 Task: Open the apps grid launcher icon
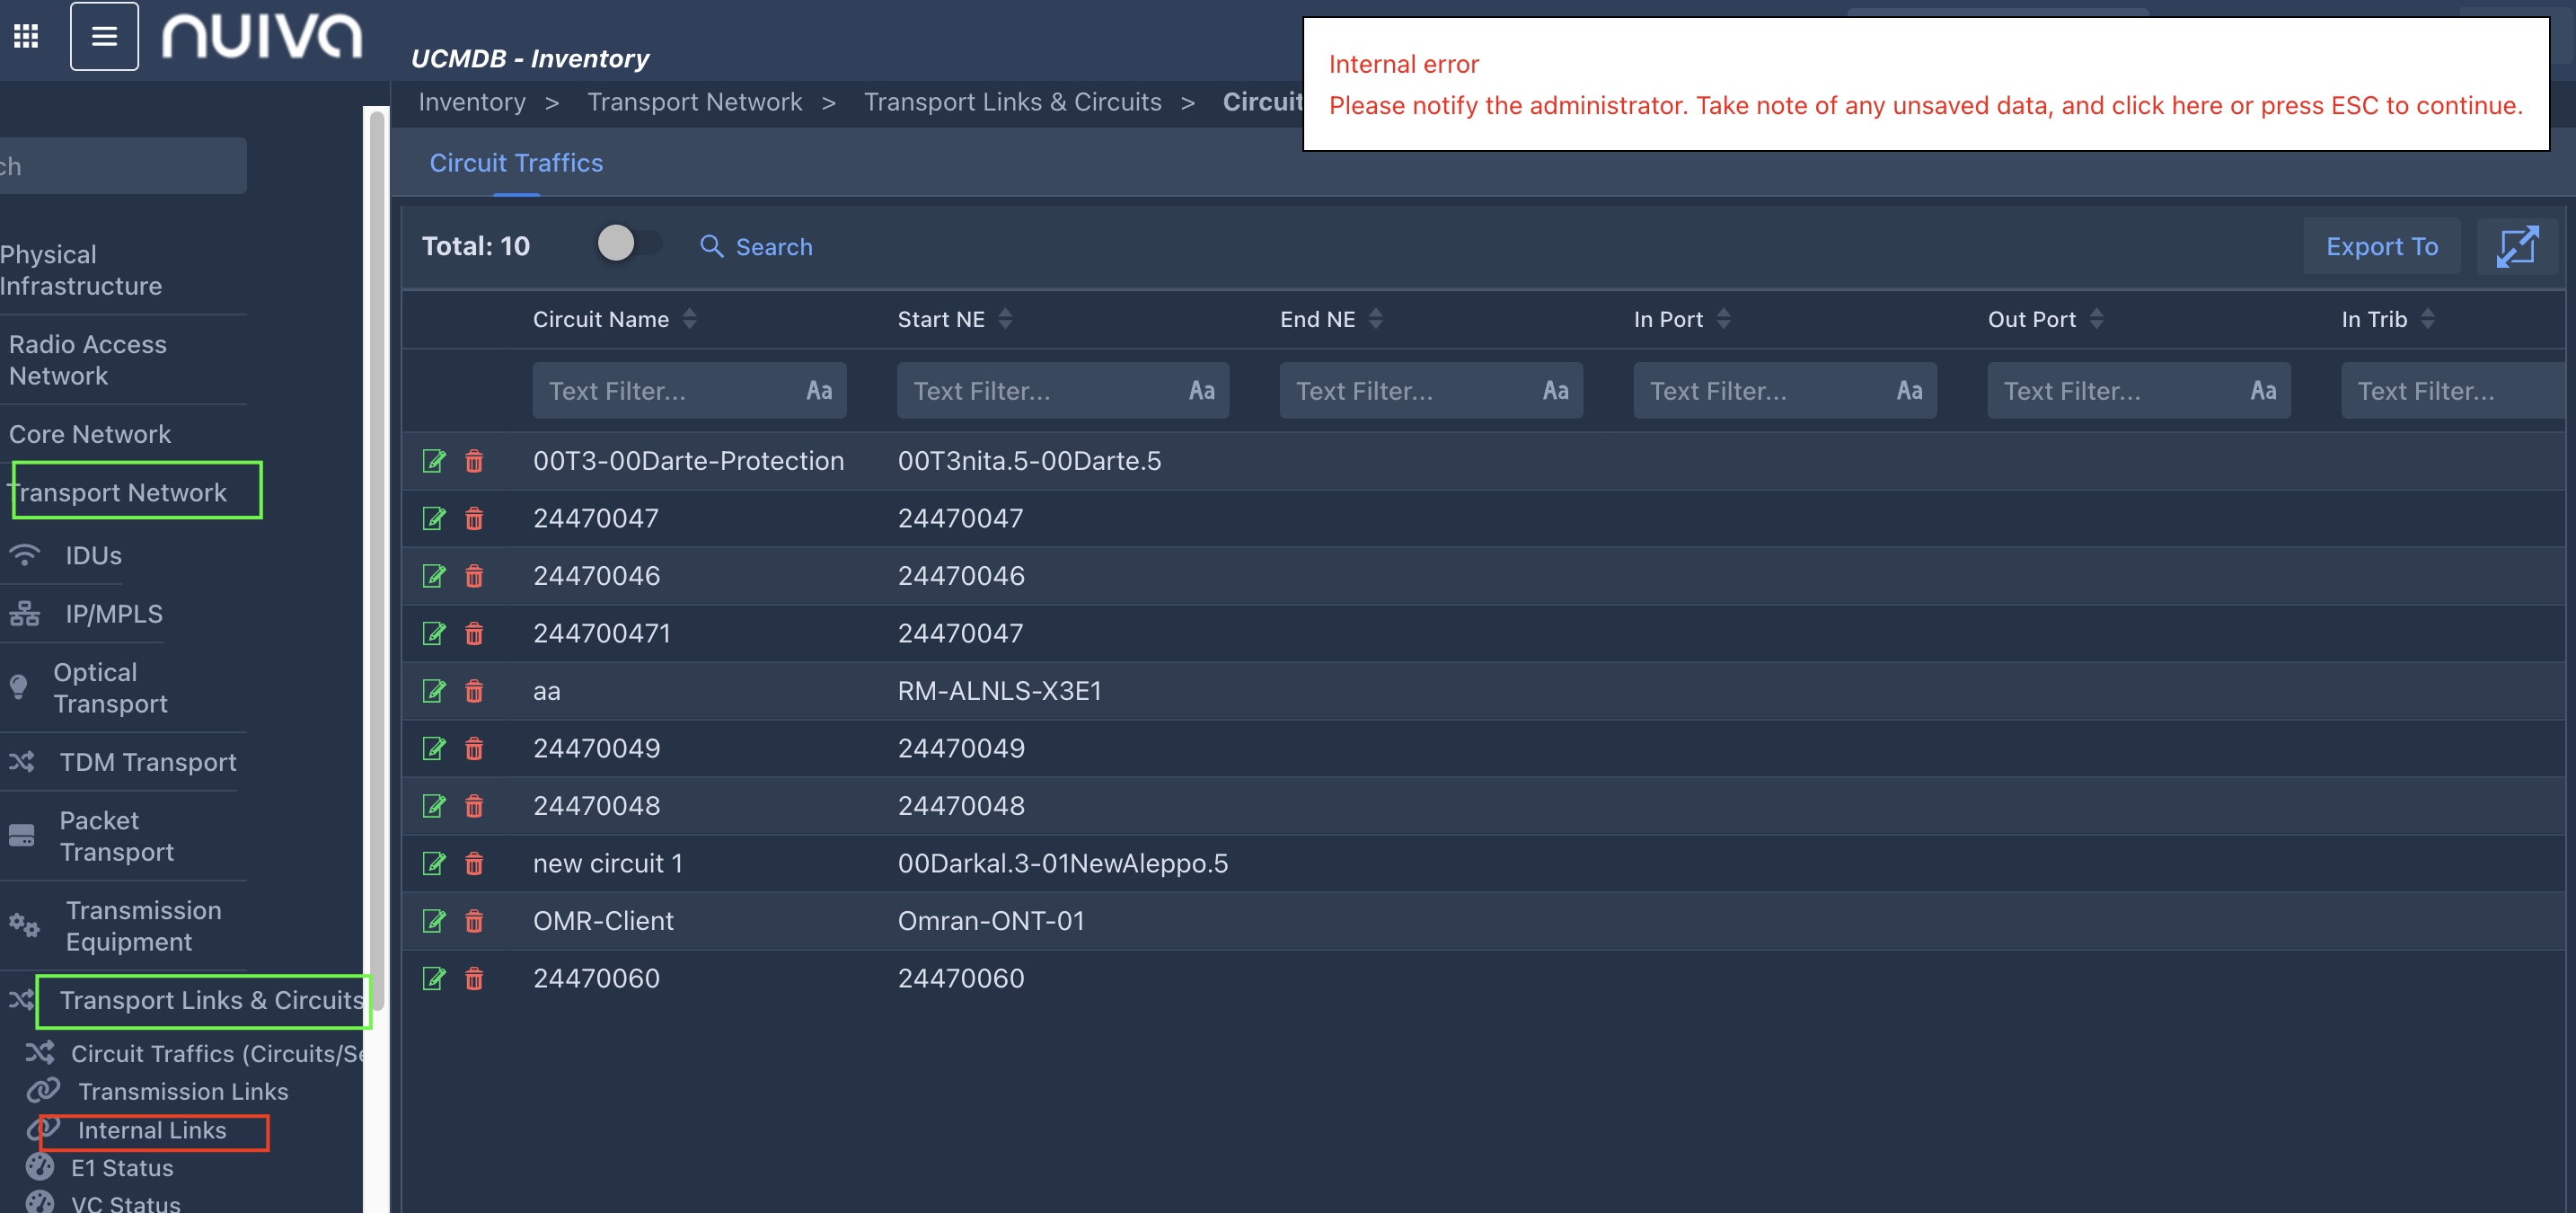[26, 36]
